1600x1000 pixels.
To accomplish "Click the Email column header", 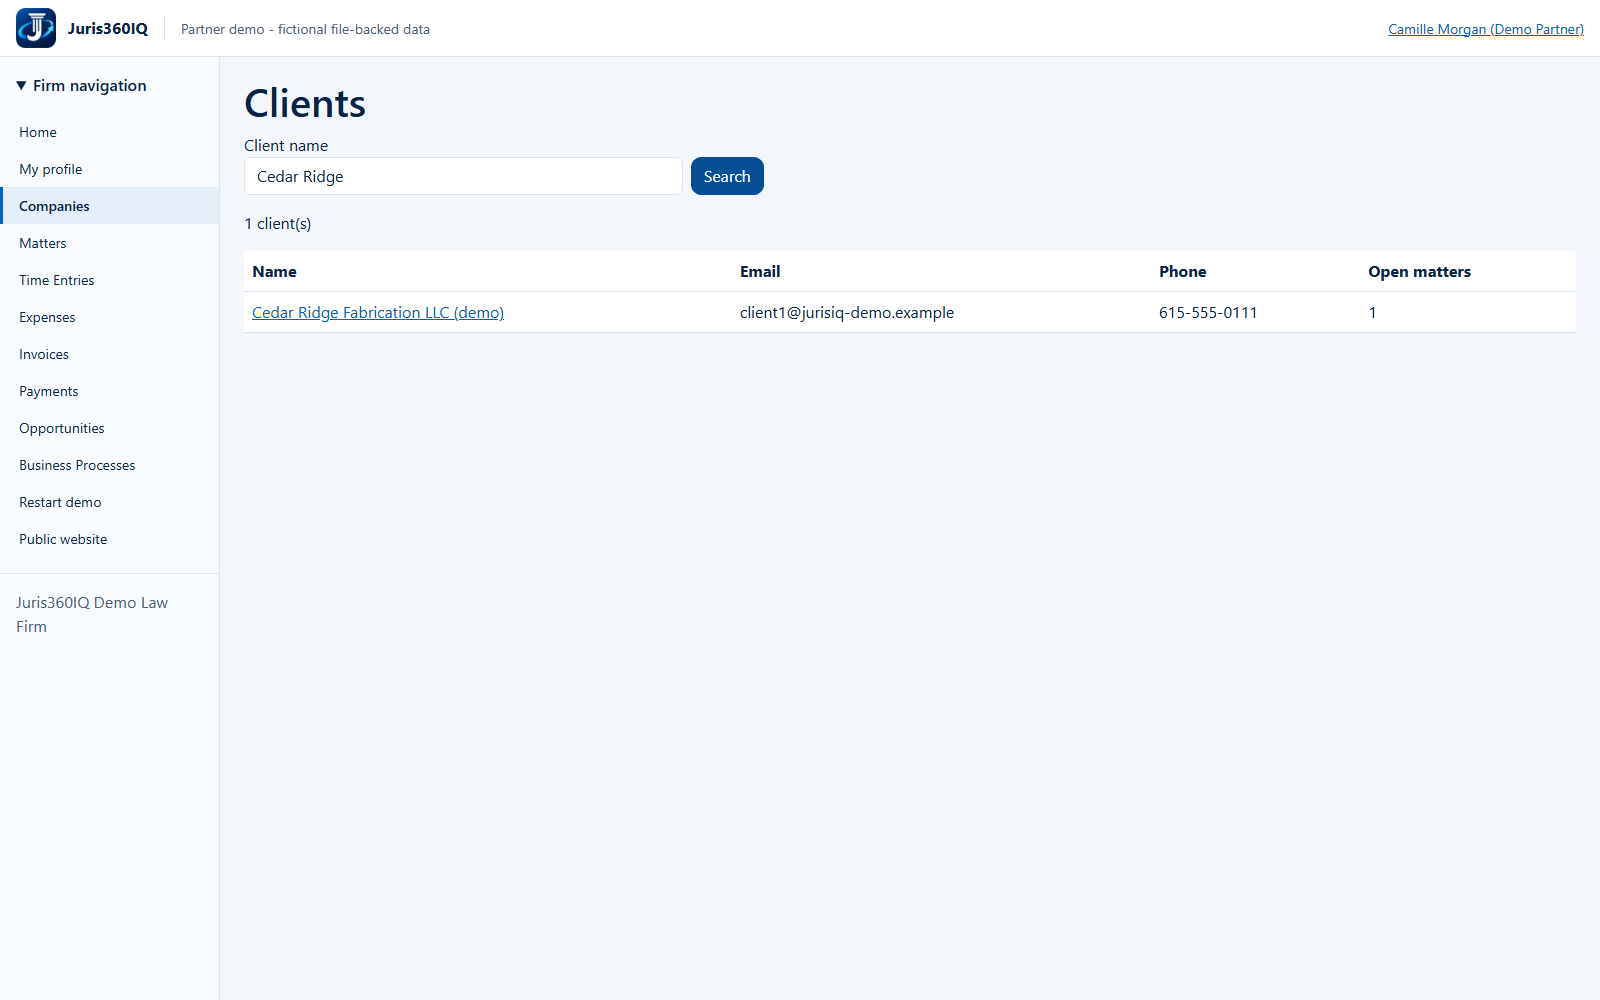I will 760,272.
